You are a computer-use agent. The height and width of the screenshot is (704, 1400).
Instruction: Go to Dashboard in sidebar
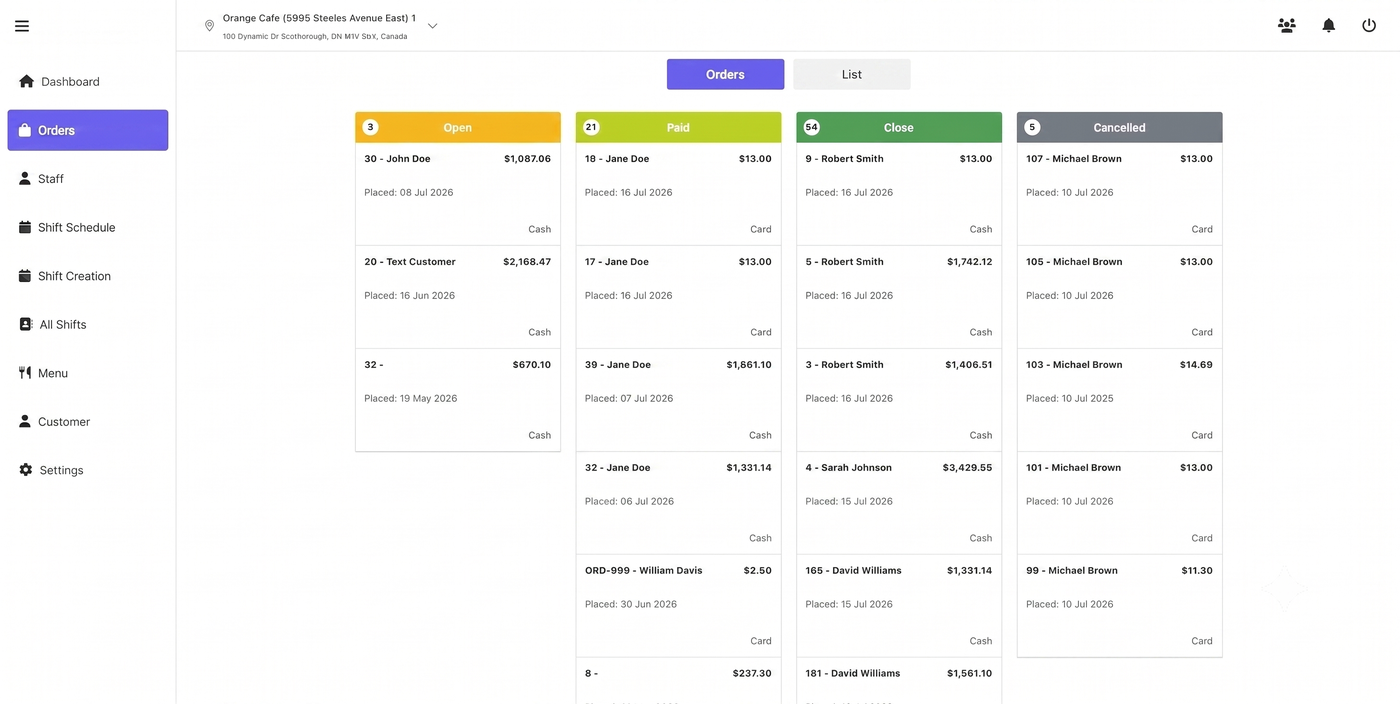tap(88, 82)
